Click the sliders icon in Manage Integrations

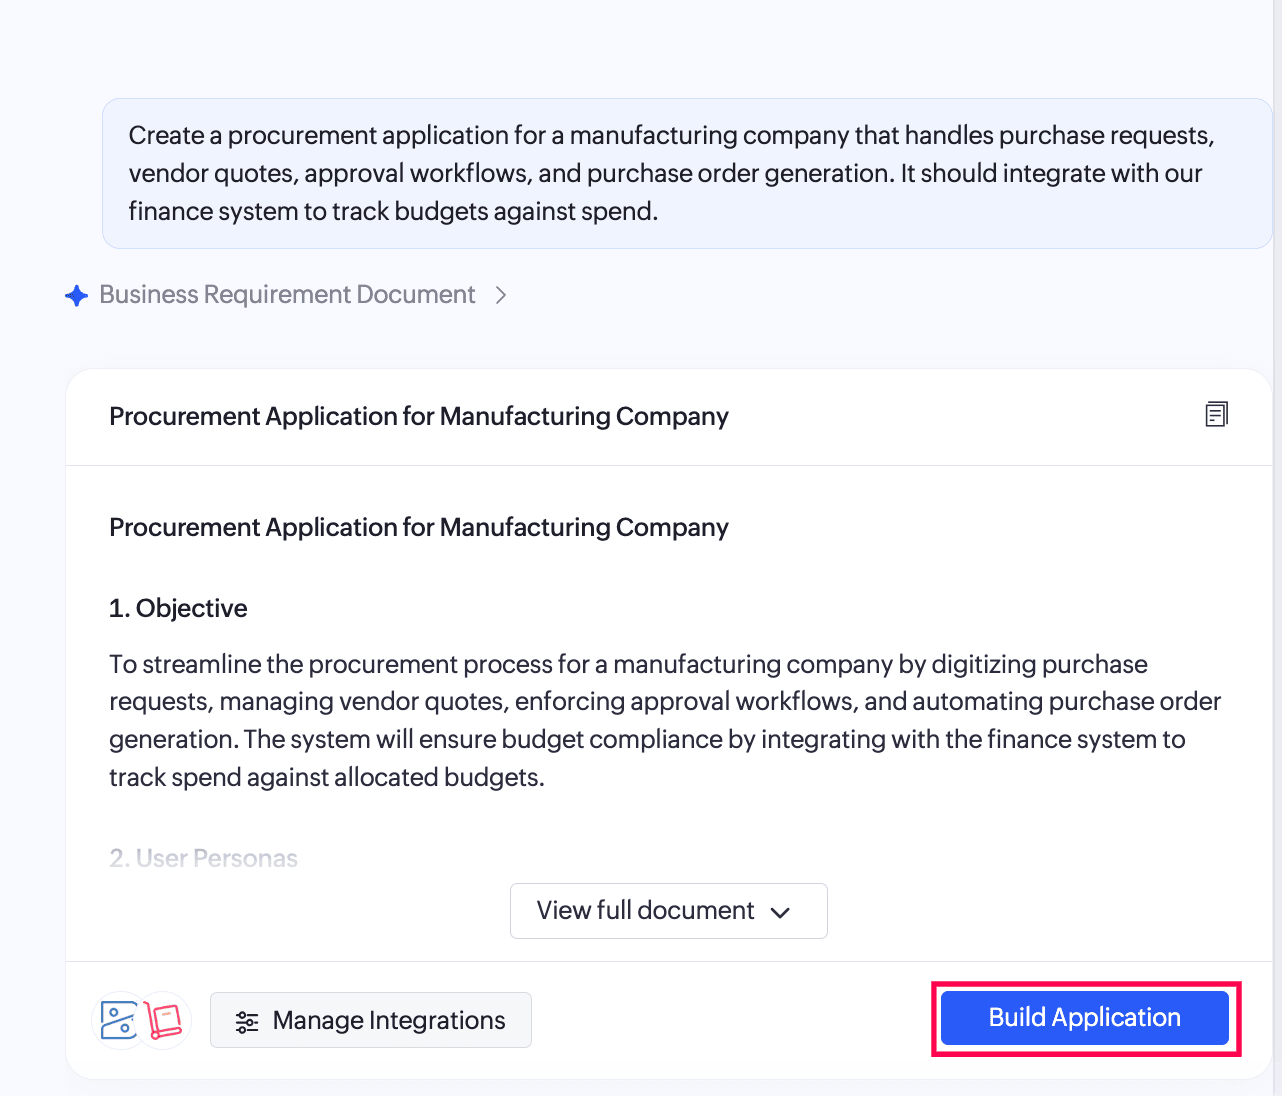(247, 1022)
